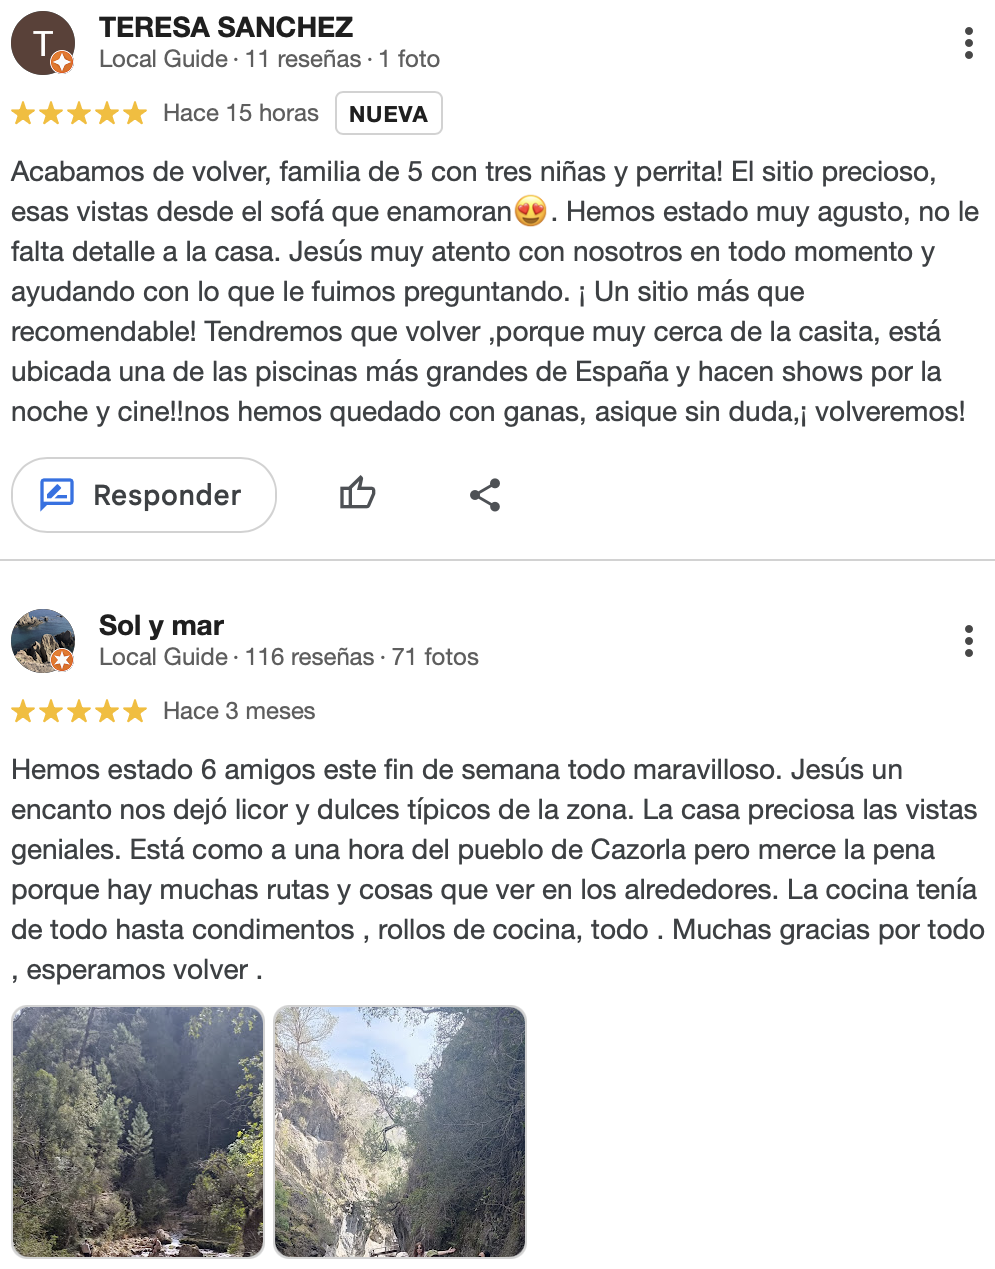
Task: Click the Responder button
Action: click(x=144, y=495)
